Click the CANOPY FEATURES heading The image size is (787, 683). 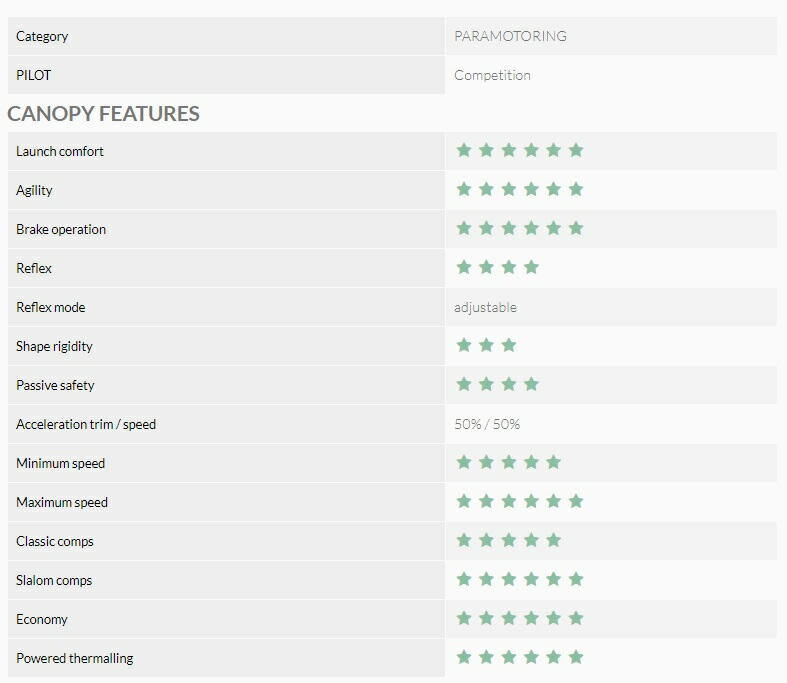click(103, 113)
